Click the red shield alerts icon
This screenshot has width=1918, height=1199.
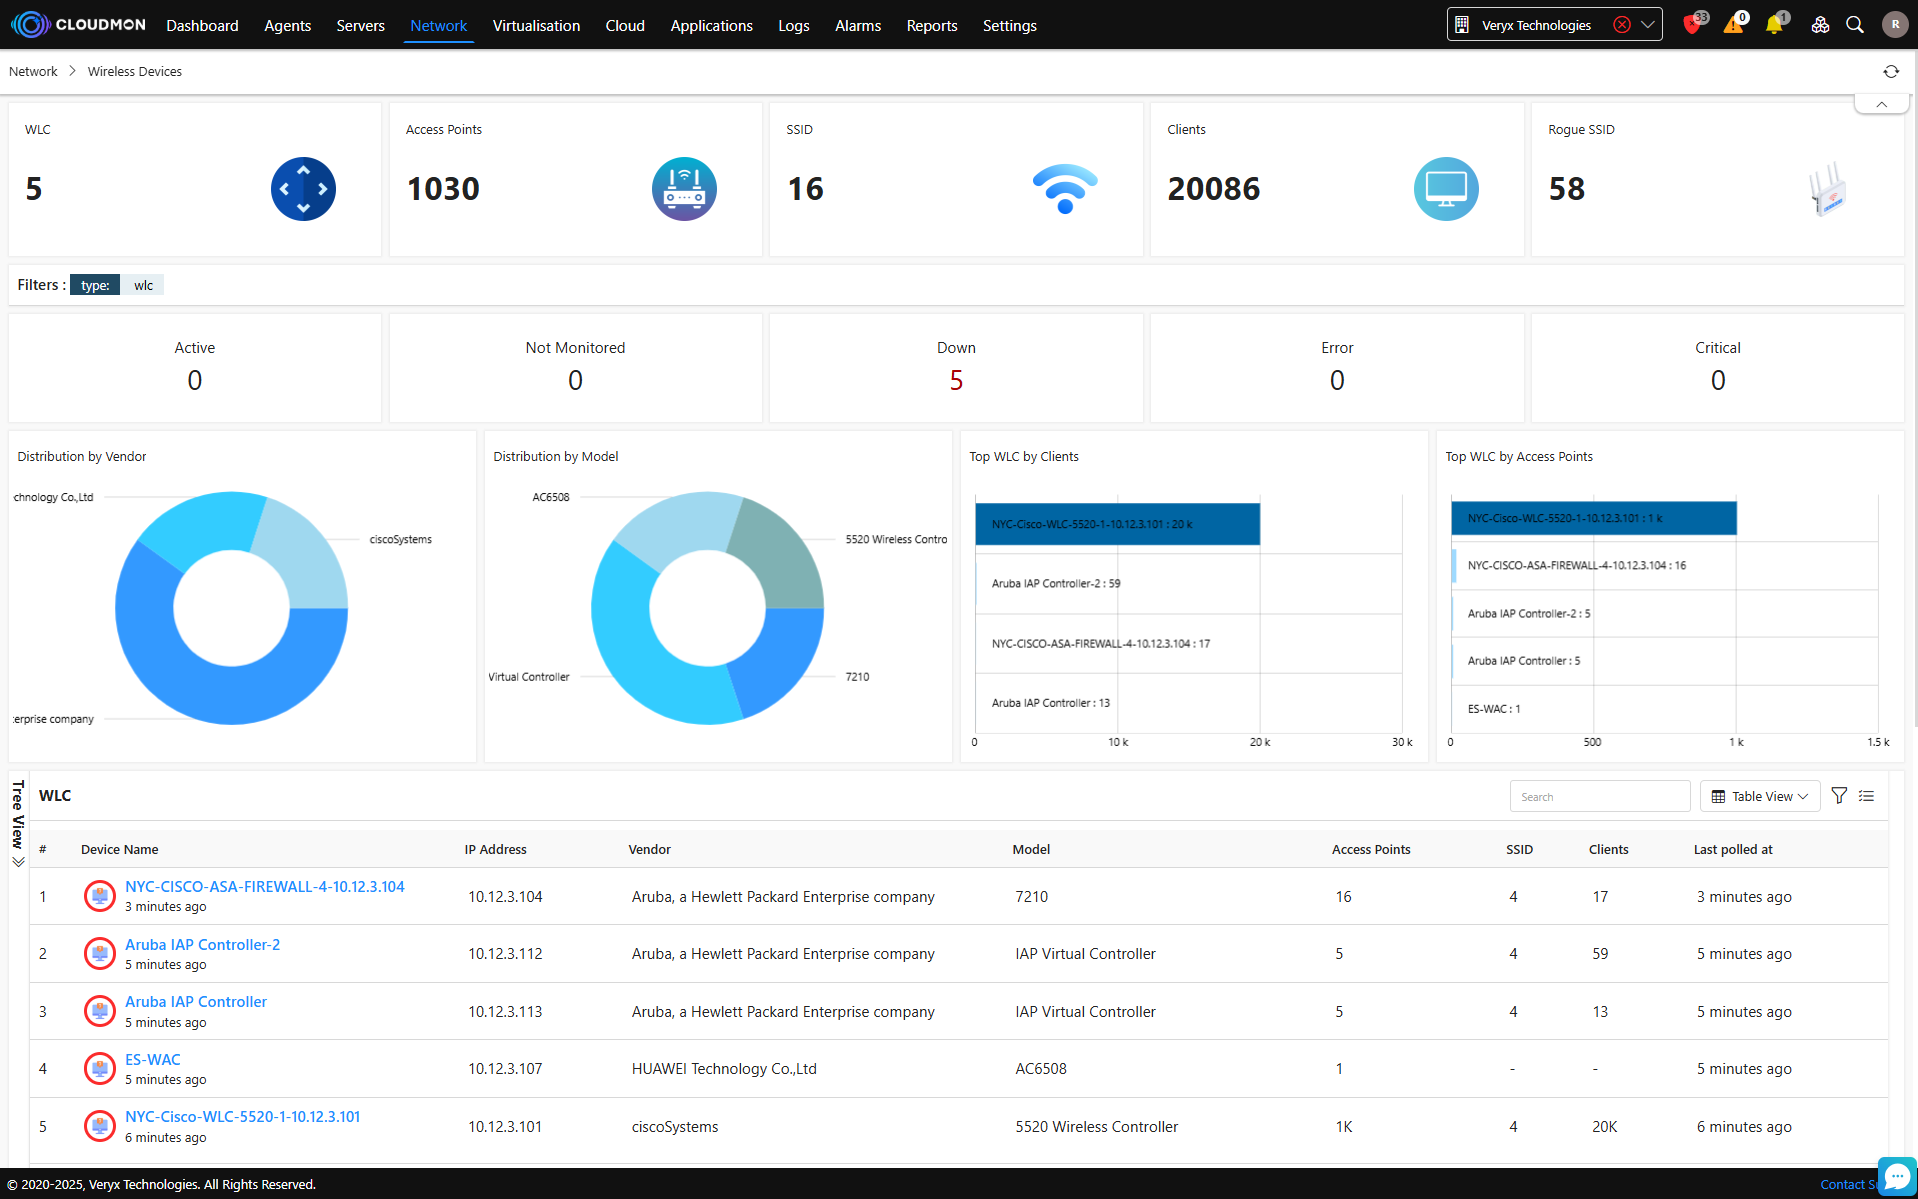click(1692, 25)
